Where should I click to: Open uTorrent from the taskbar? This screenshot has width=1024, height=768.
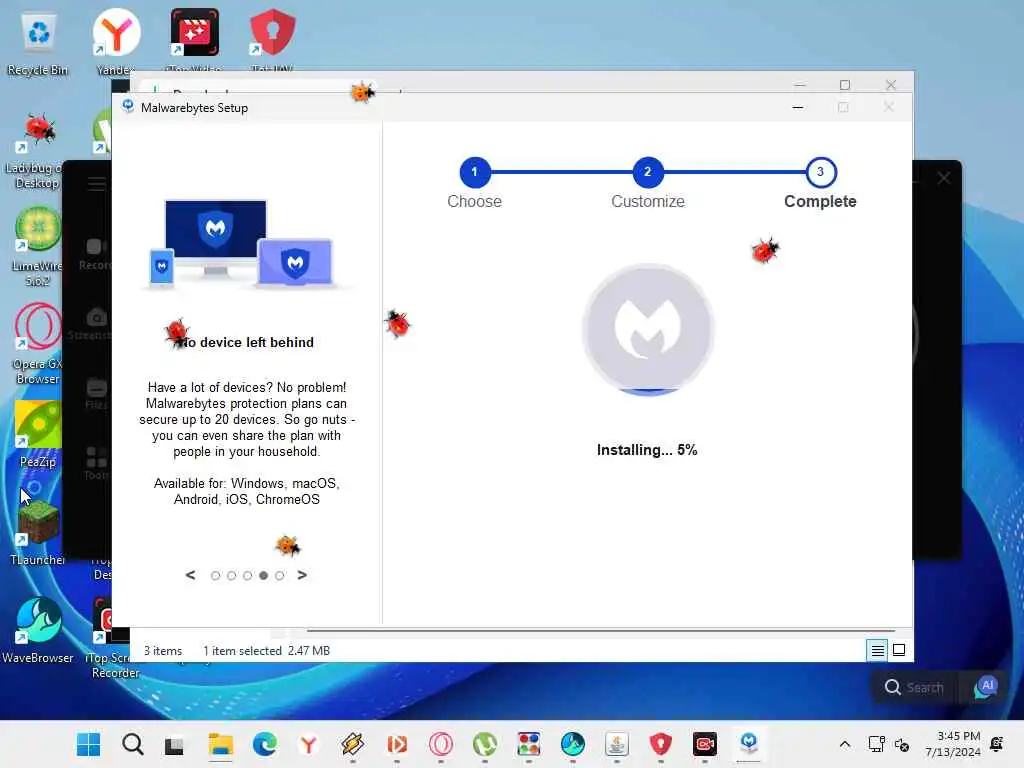tap(485, 744)
